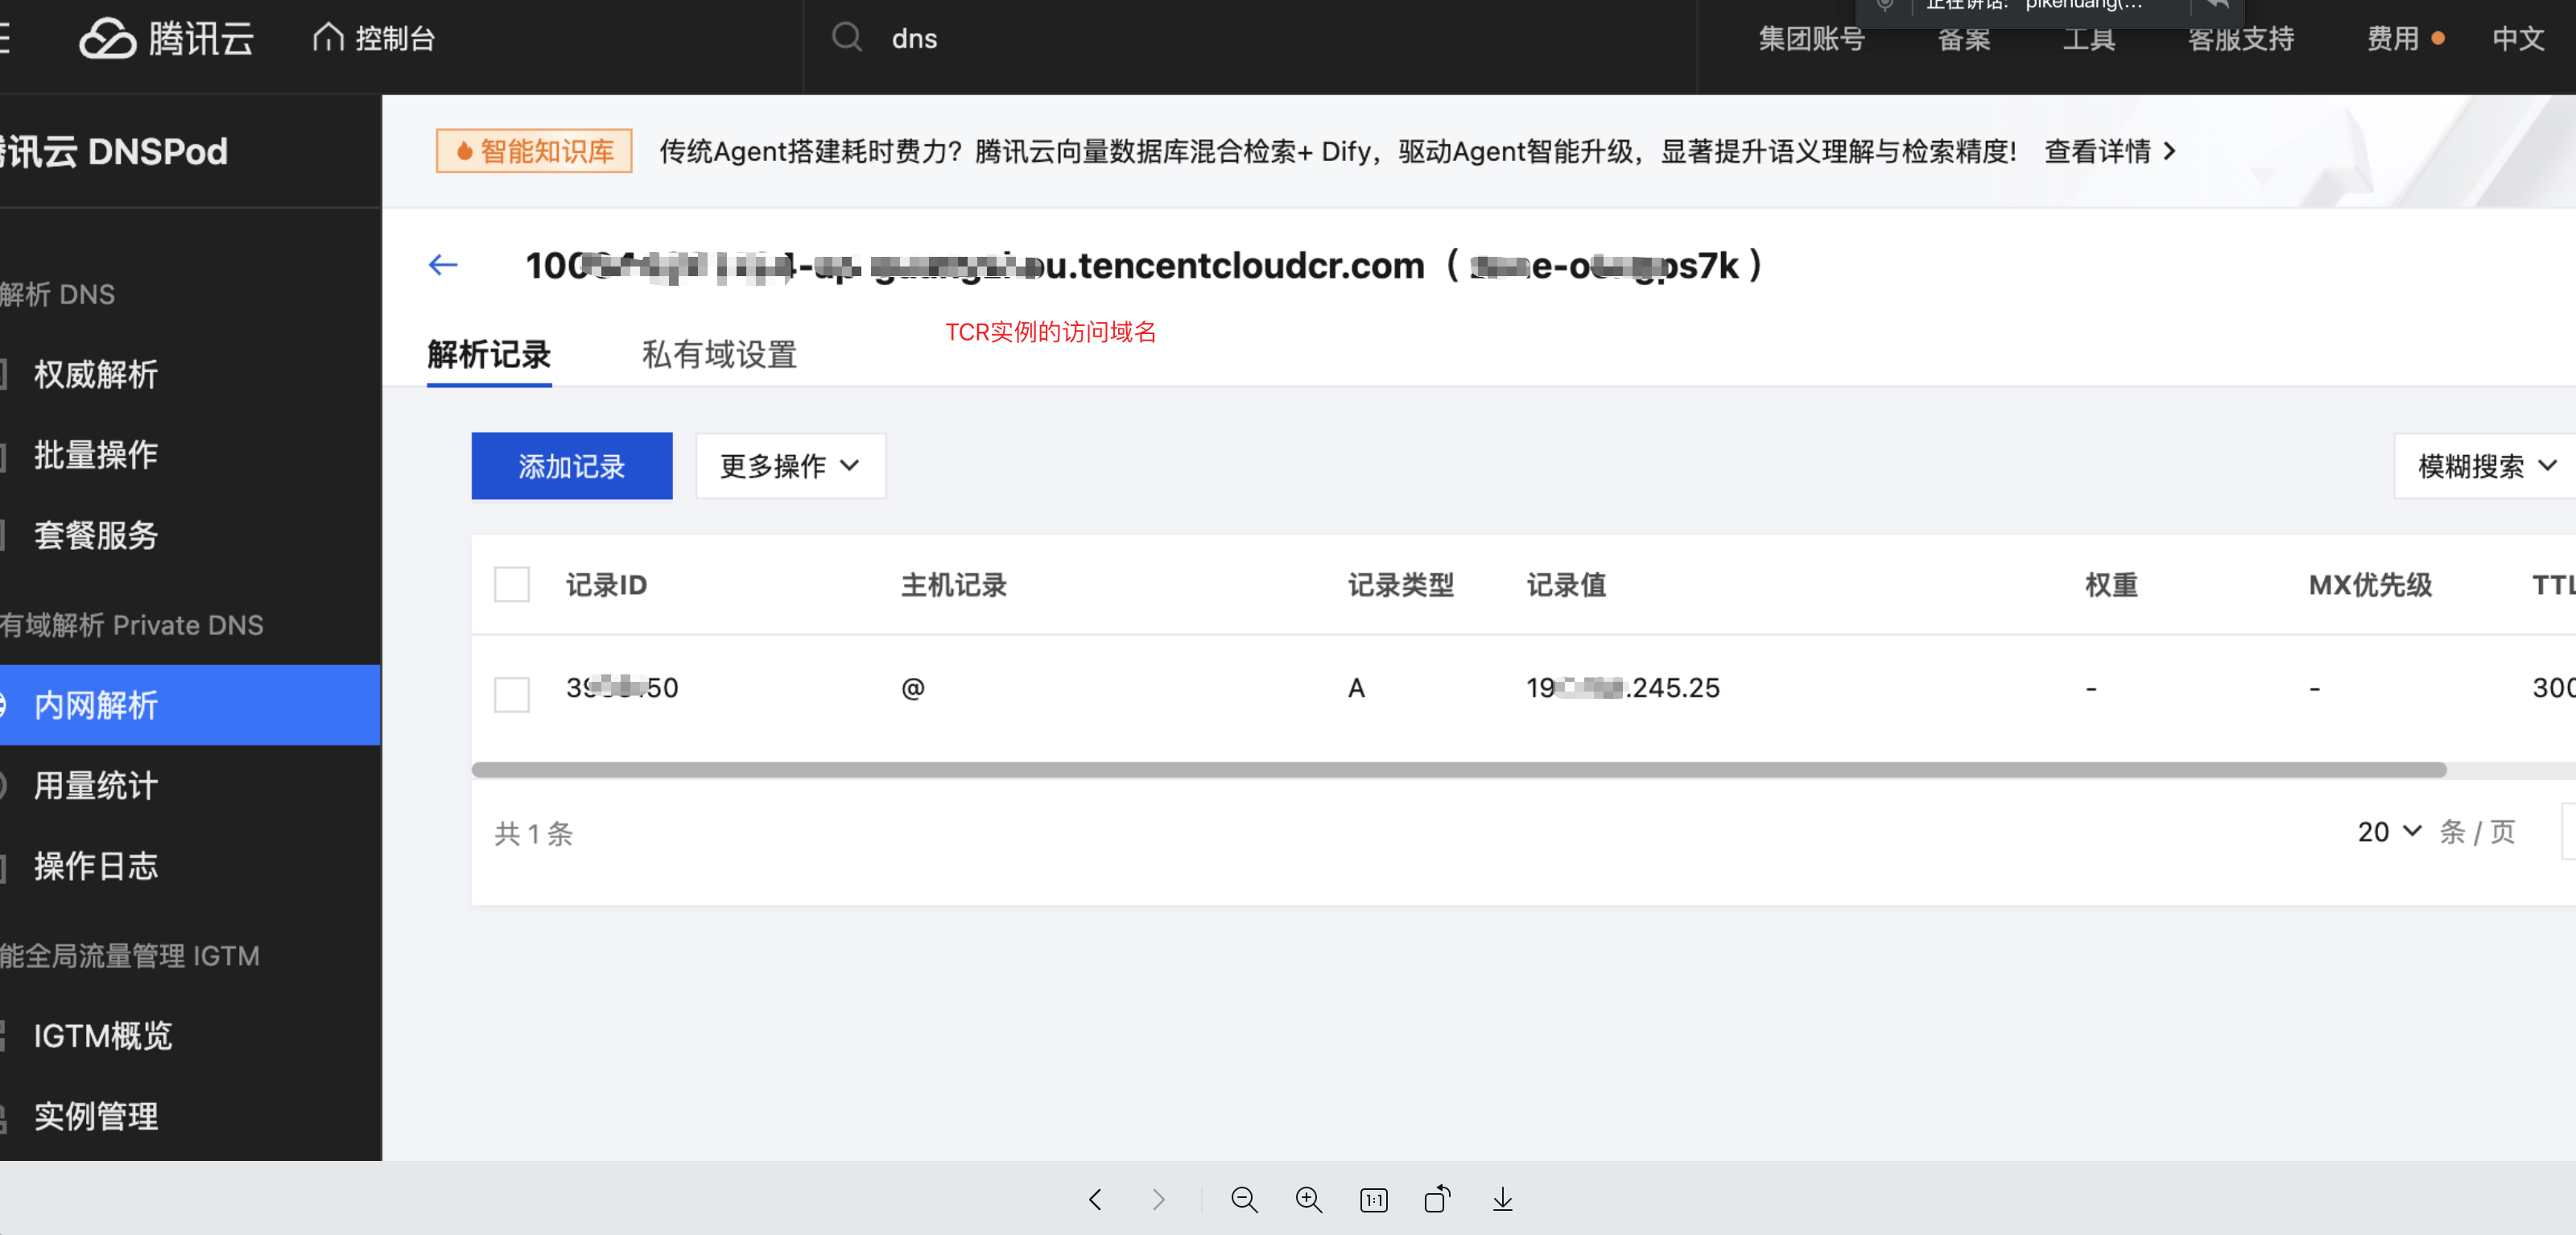2576x1235 pixels.
Task: Zoom out with the viewer magnifier
Action: coord(1244,1199)
